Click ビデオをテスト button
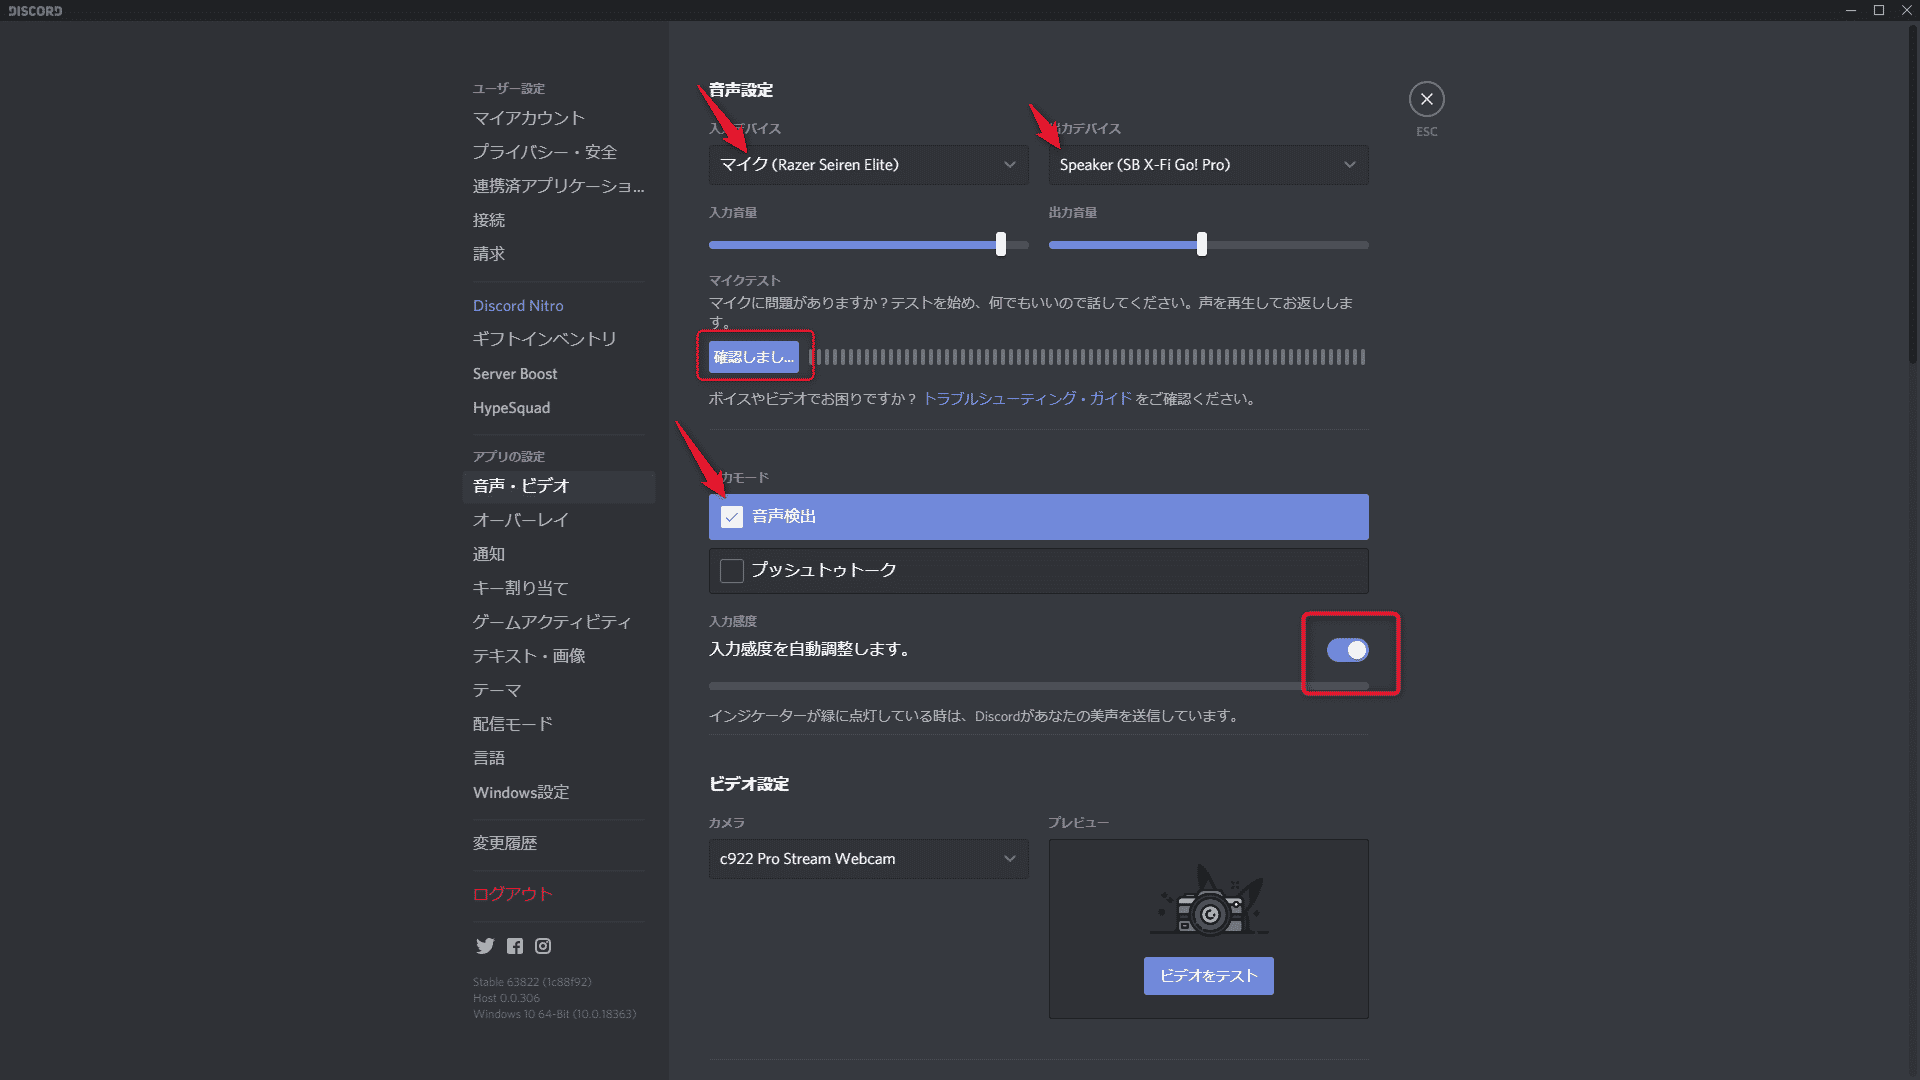 (x=1208, y=976)
